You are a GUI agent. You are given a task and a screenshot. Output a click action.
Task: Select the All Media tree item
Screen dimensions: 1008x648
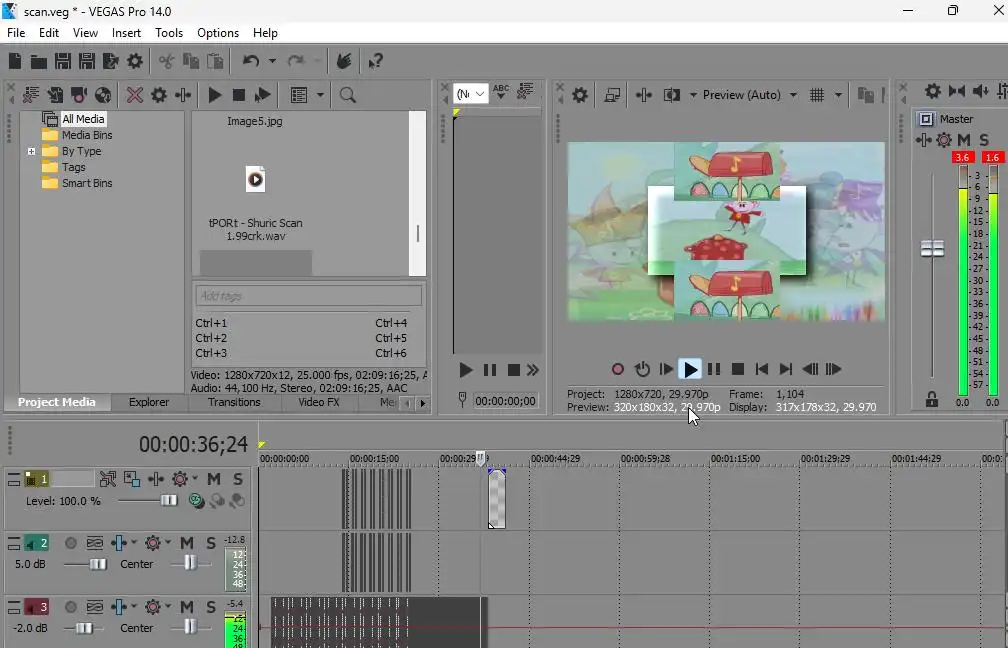(x=83, y=119)
